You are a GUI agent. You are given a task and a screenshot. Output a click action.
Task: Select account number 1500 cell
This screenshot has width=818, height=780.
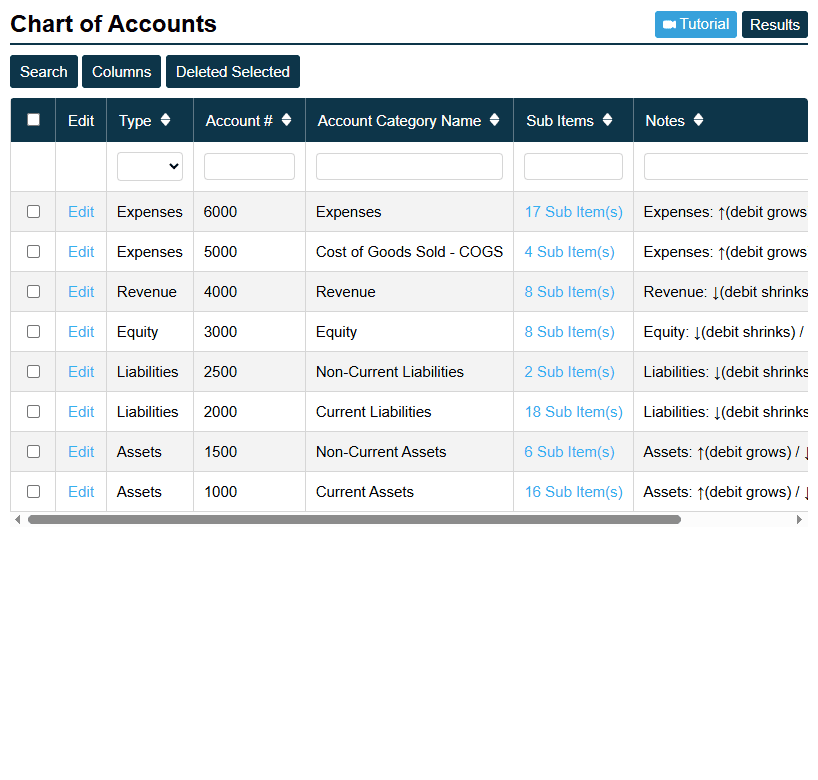[249, 452]
